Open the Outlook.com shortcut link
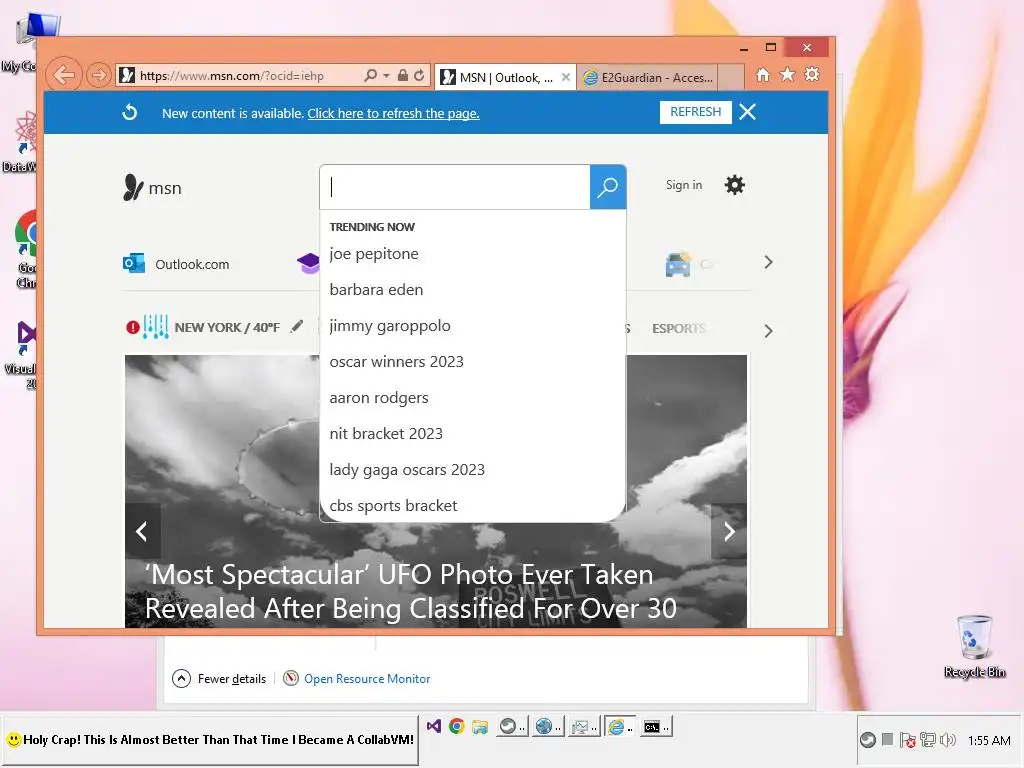The width and height of the screenshot is (1024, 768). pos(176,264)
